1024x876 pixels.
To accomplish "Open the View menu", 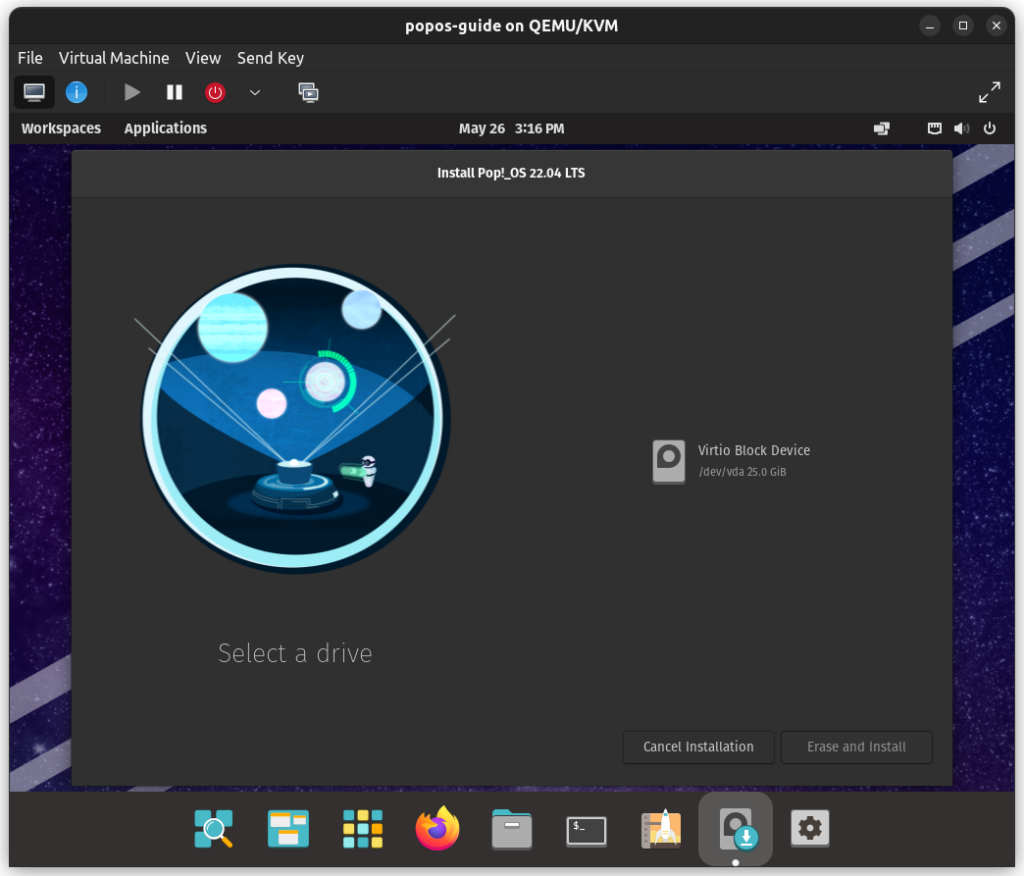I will tap(203, 58).
